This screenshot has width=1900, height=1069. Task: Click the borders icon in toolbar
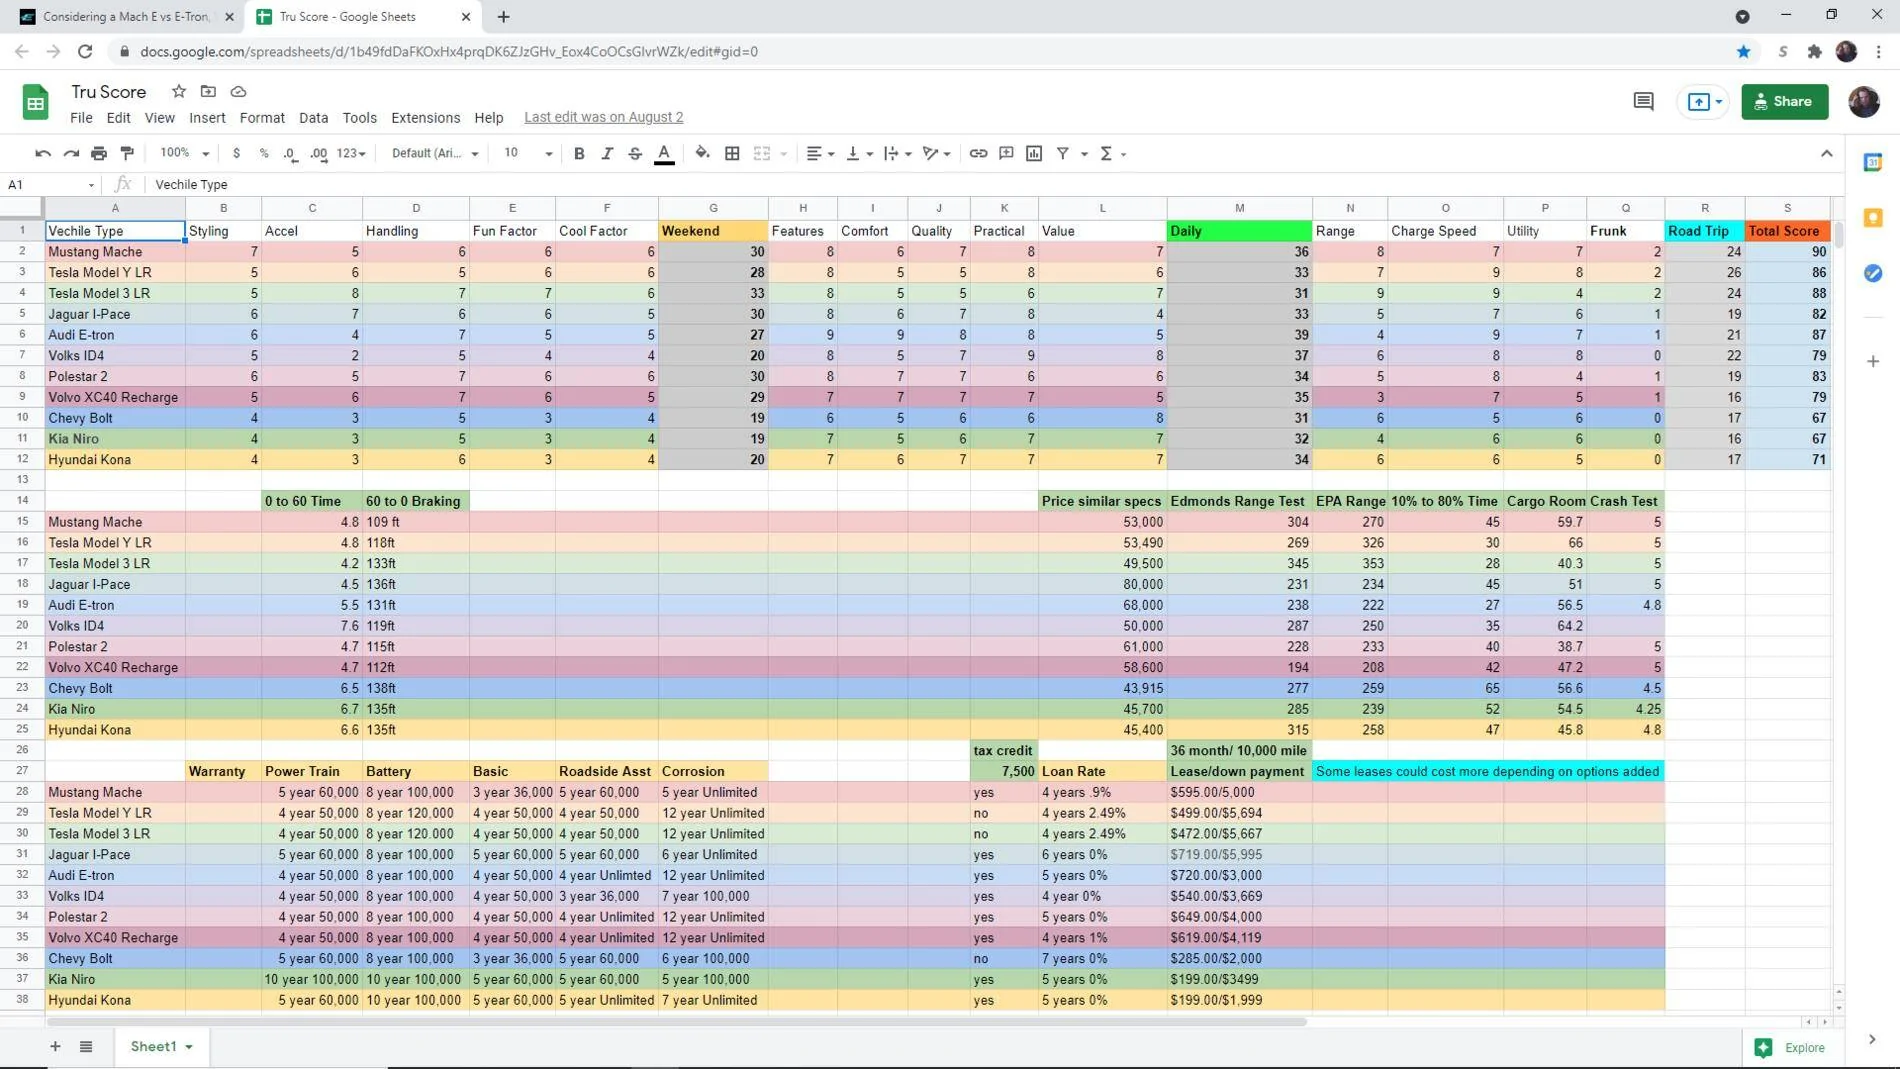pyautogui.click(x=732, y=153)
